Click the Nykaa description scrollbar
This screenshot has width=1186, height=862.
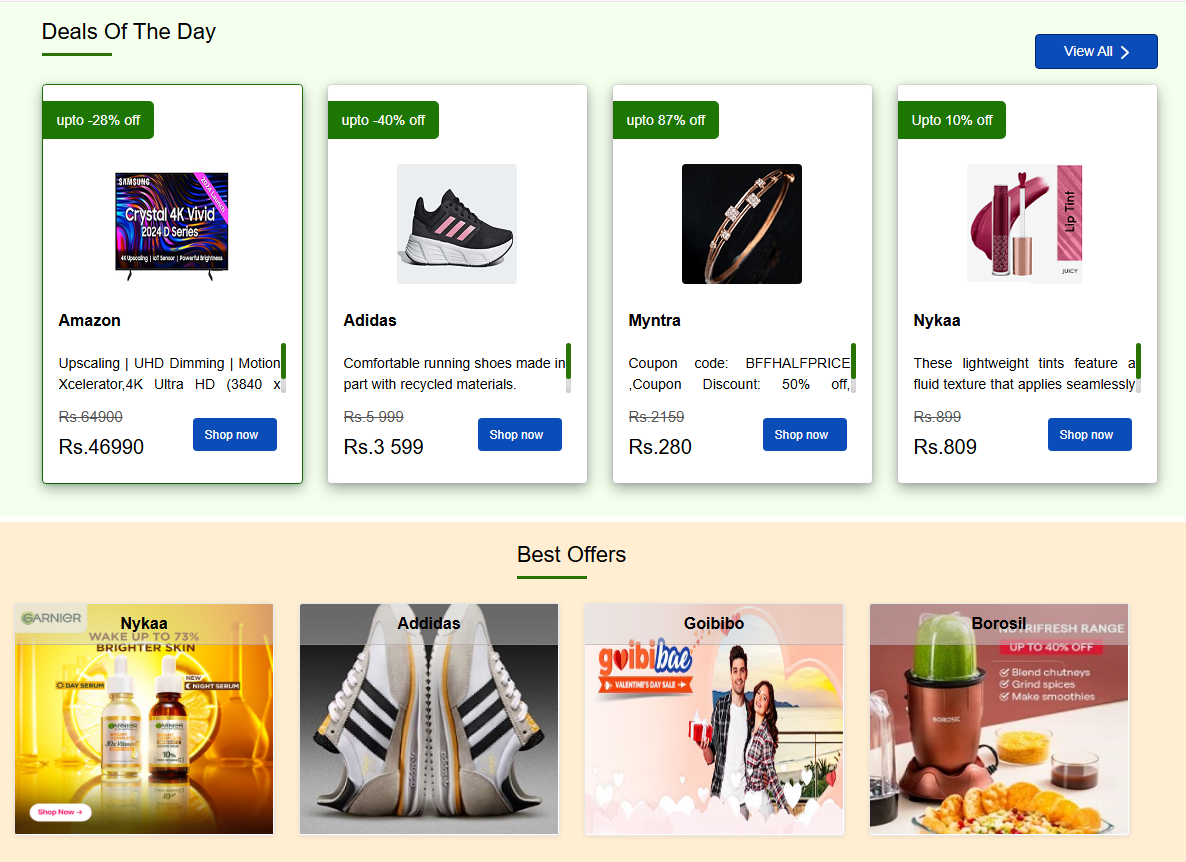point(1138,367)
